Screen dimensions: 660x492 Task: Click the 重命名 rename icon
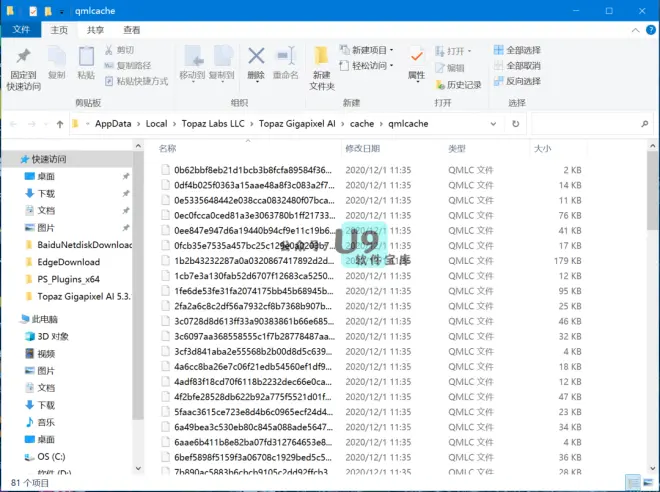point(285,63)
